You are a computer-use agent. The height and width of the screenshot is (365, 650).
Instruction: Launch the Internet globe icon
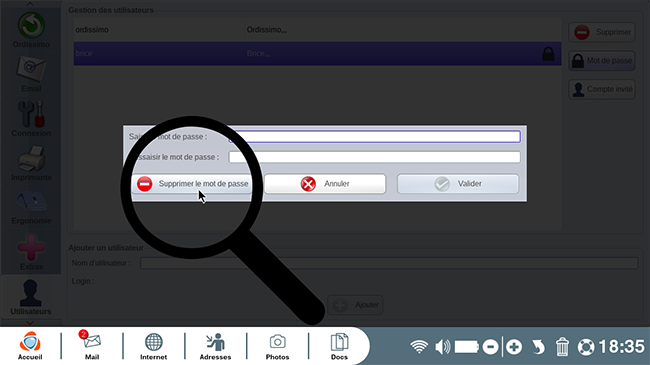click(153, 346)
